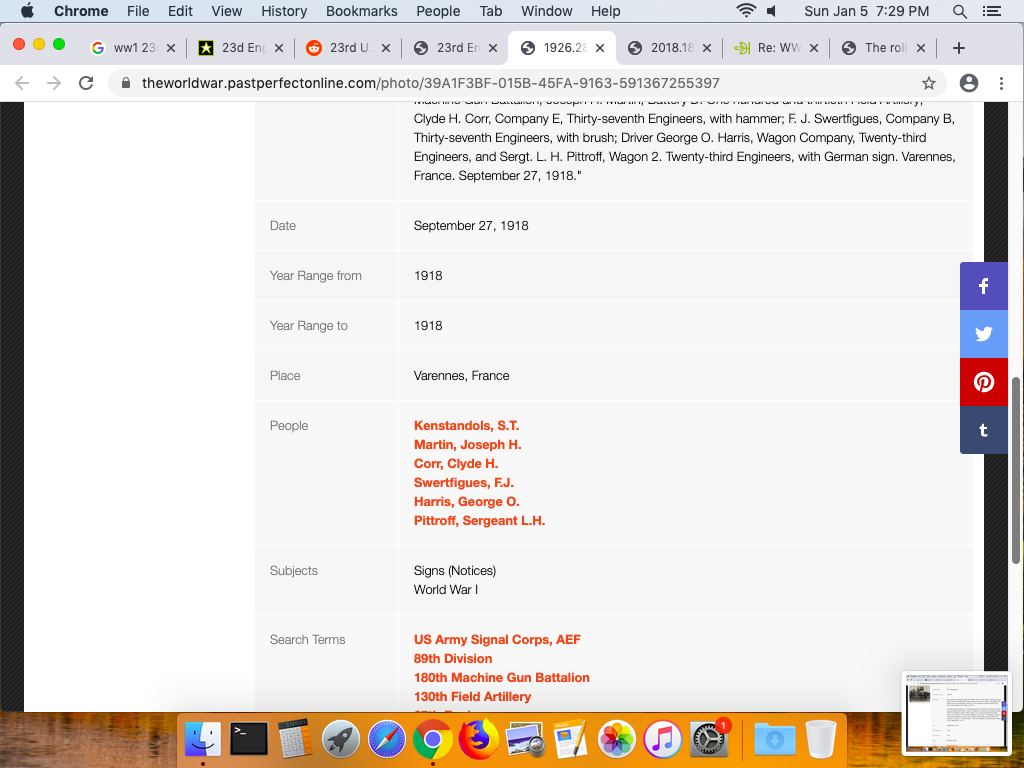Click the Pittroff, Sergeant L.H. link
This screenshot has width=1024, height=768.
[x=479, y=520]
